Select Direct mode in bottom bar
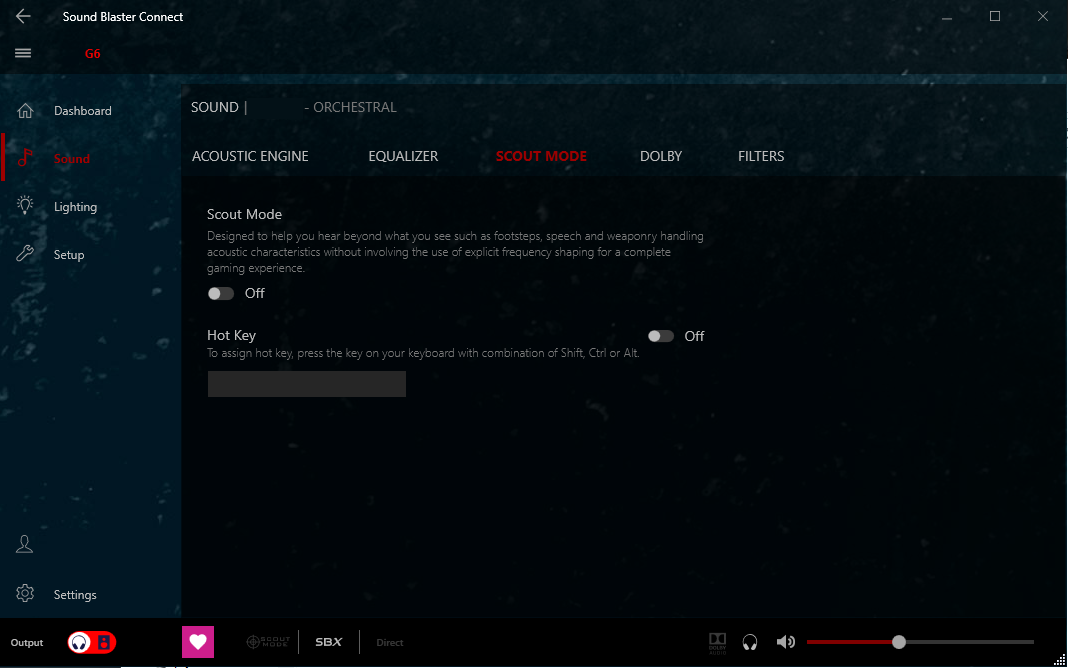The height and width of the screenshot is (668, 1068). click(390, 642)
